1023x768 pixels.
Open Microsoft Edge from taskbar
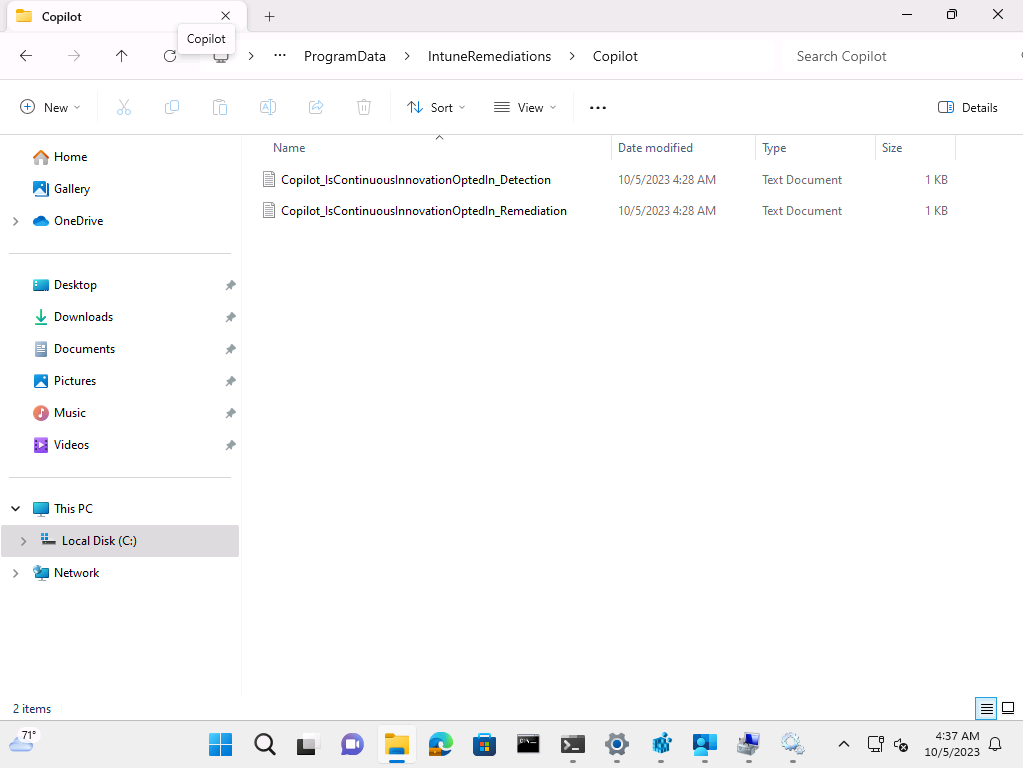click(440, 744)
